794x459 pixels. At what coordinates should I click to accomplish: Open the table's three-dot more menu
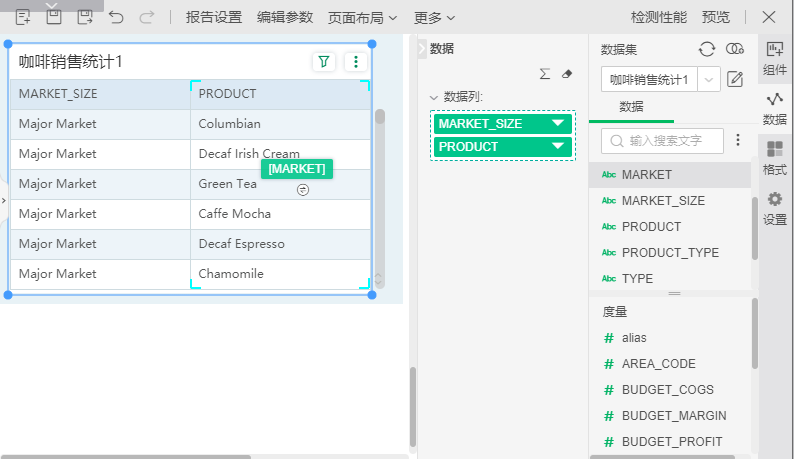(x=355, y=62)
